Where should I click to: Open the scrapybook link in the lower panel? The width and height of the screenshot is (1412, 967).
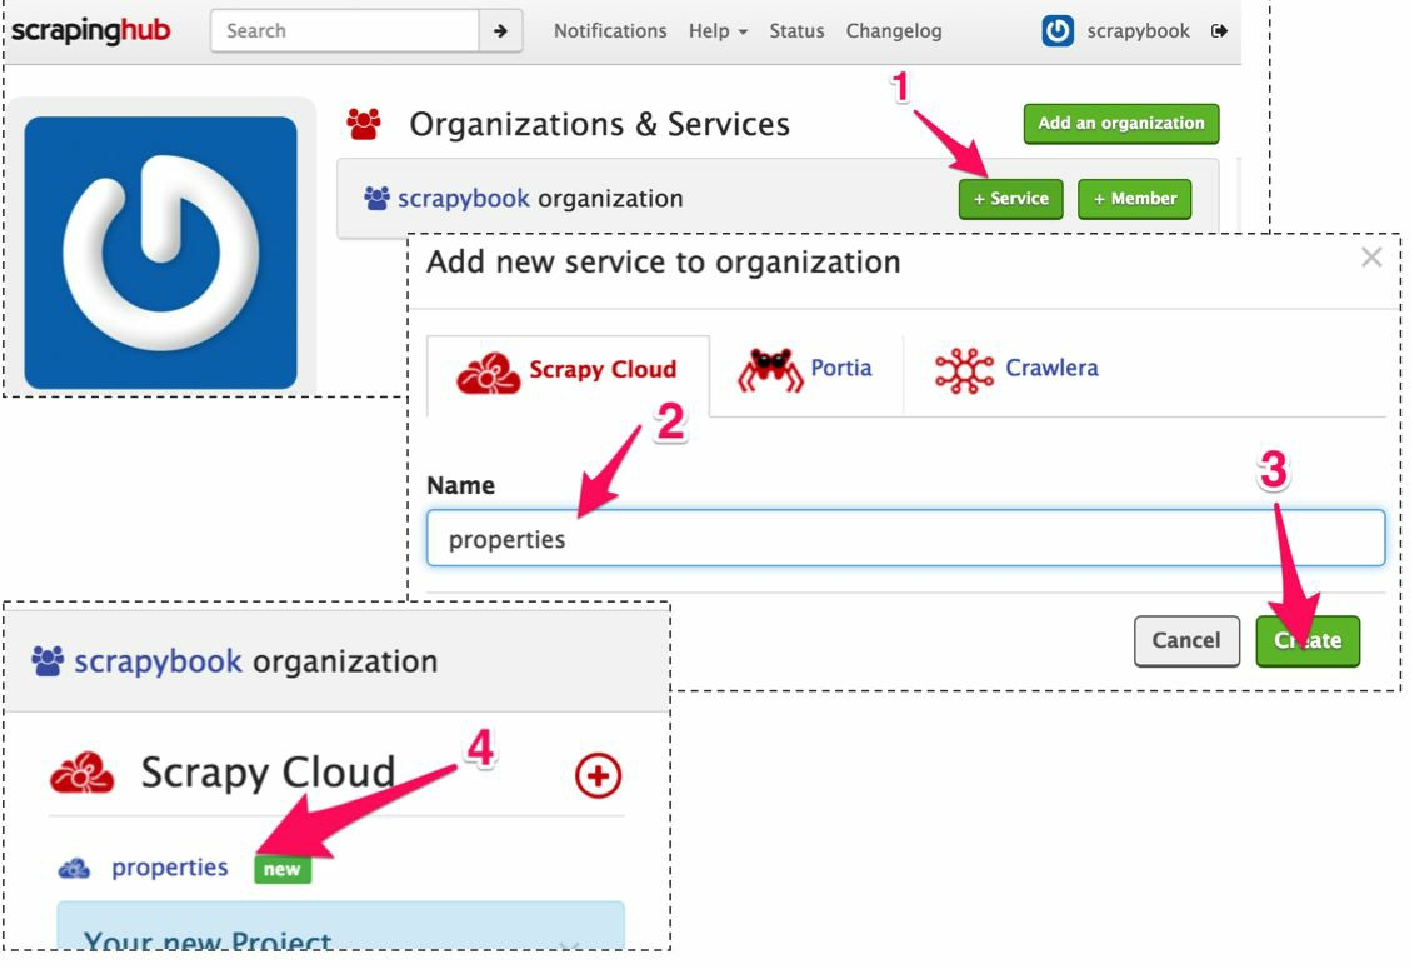click(158, 662)
